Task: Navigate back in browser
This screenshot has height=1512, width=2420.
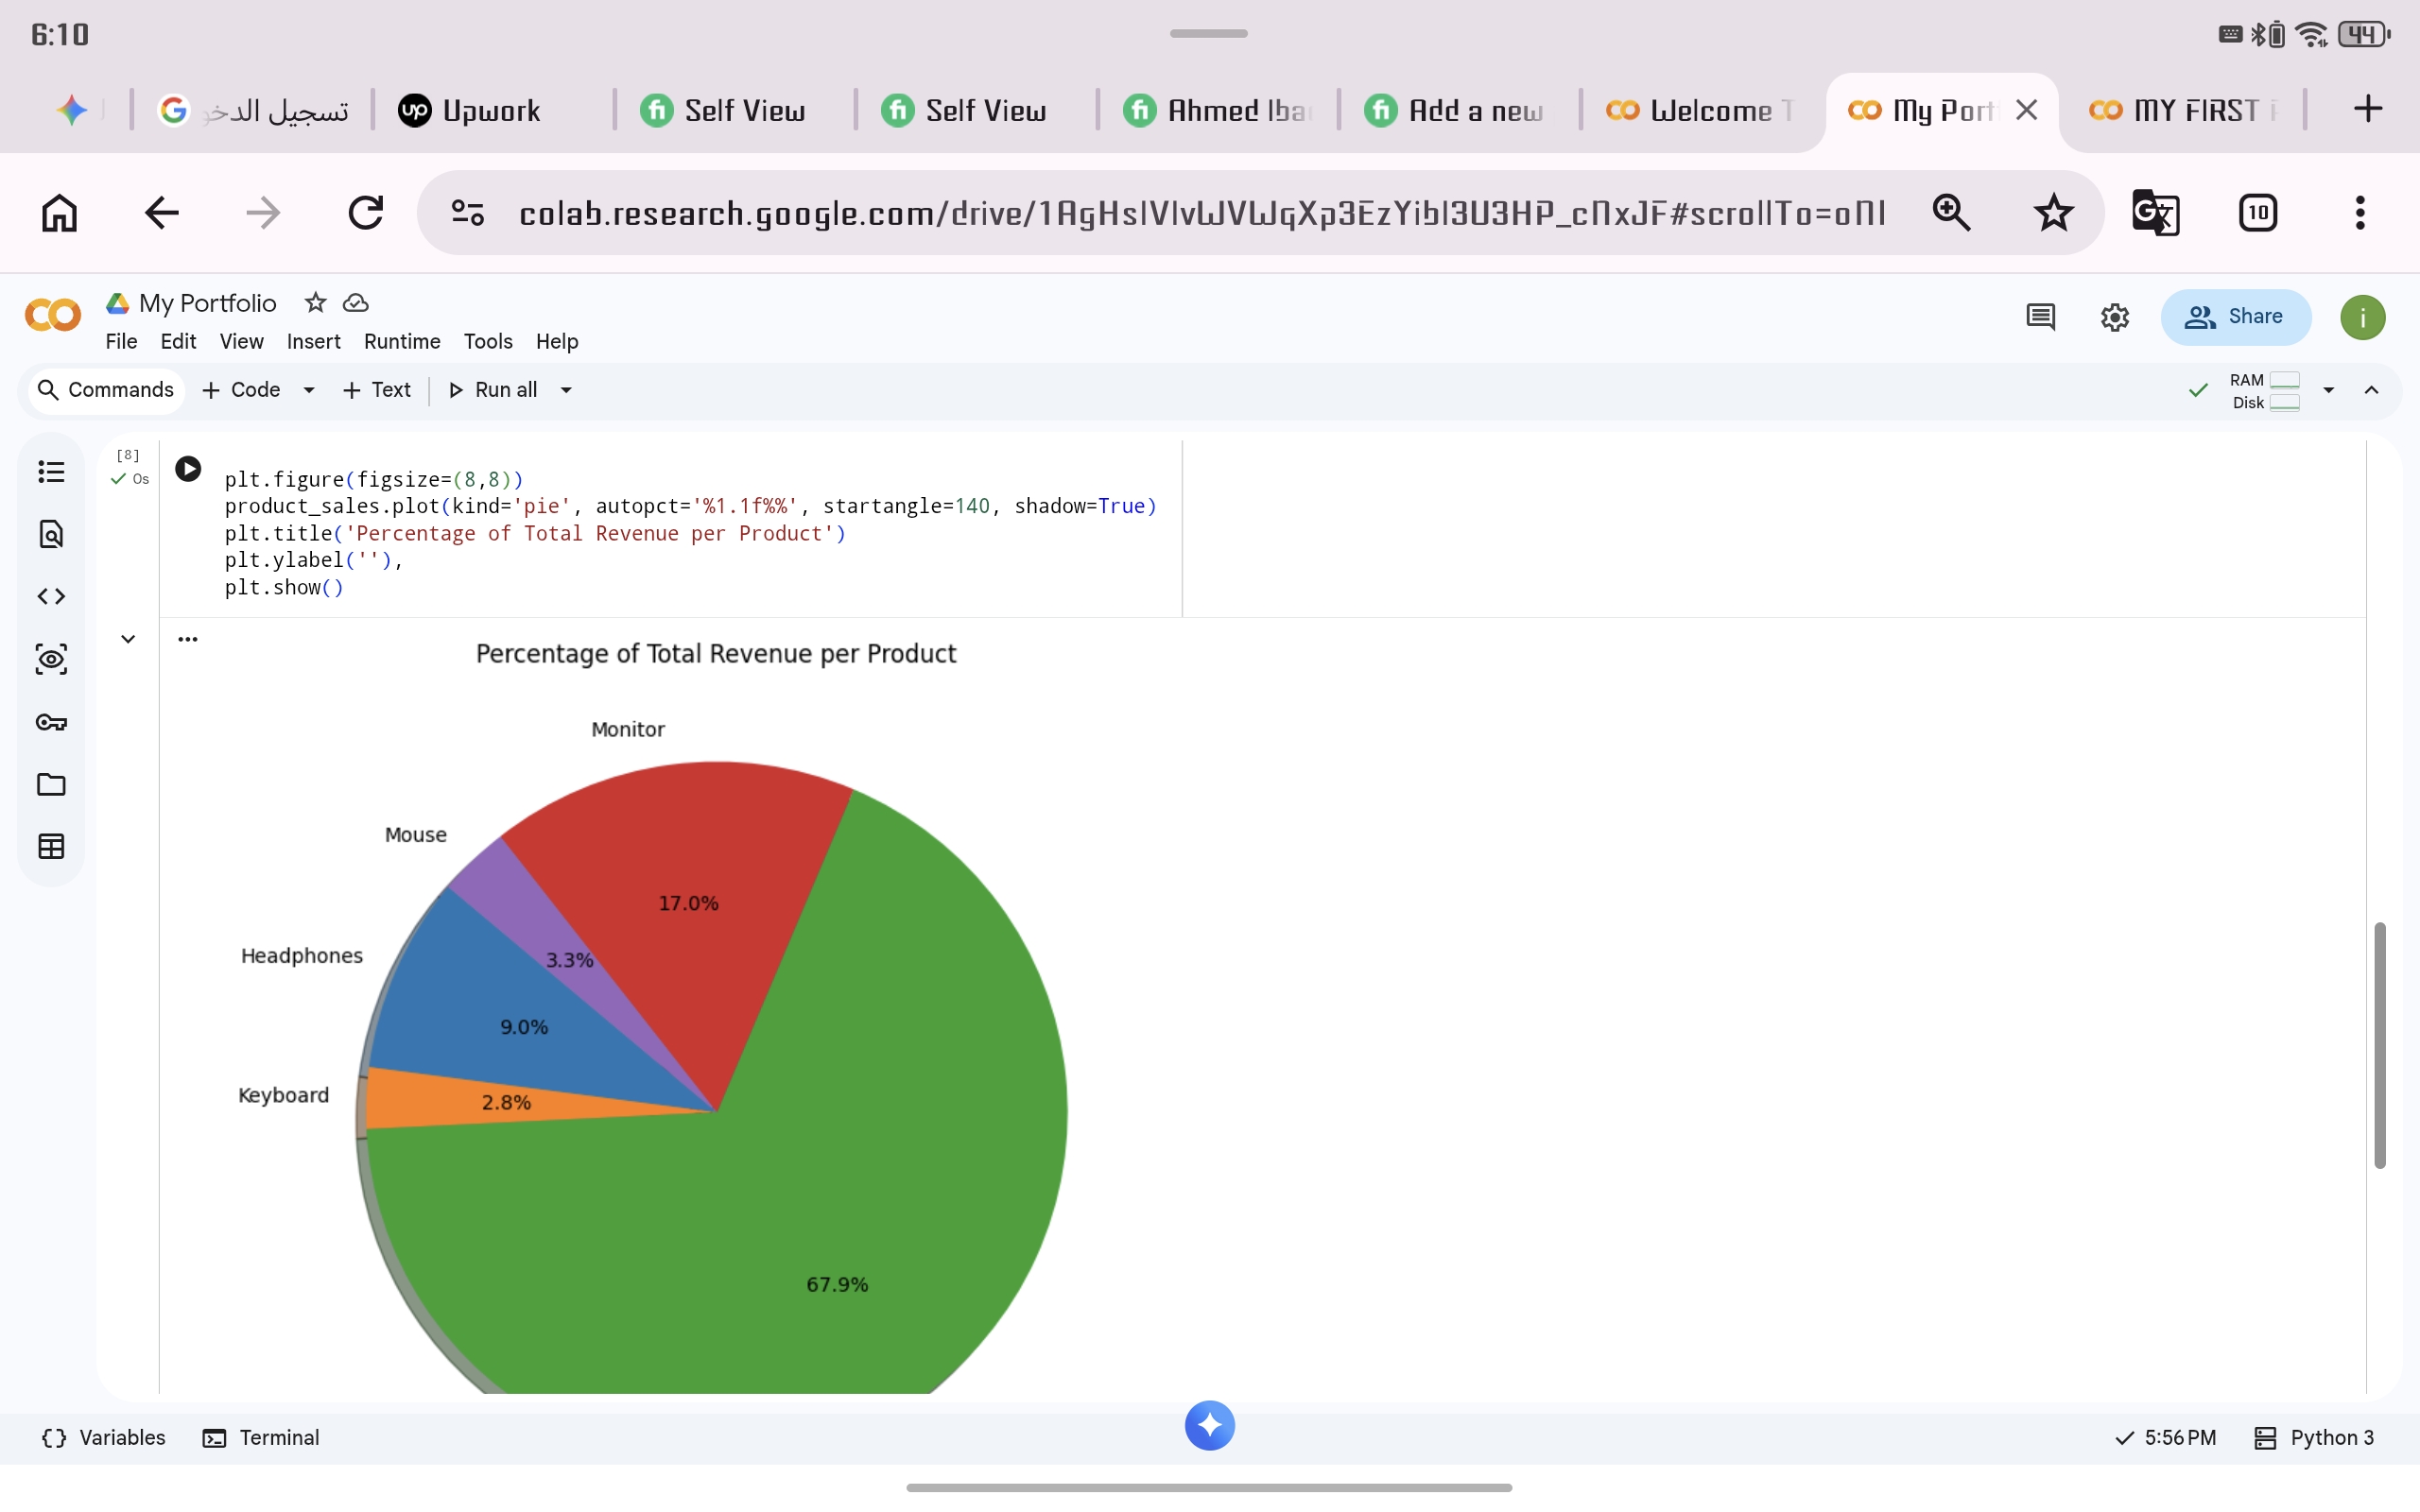Action: coord(161,212)
